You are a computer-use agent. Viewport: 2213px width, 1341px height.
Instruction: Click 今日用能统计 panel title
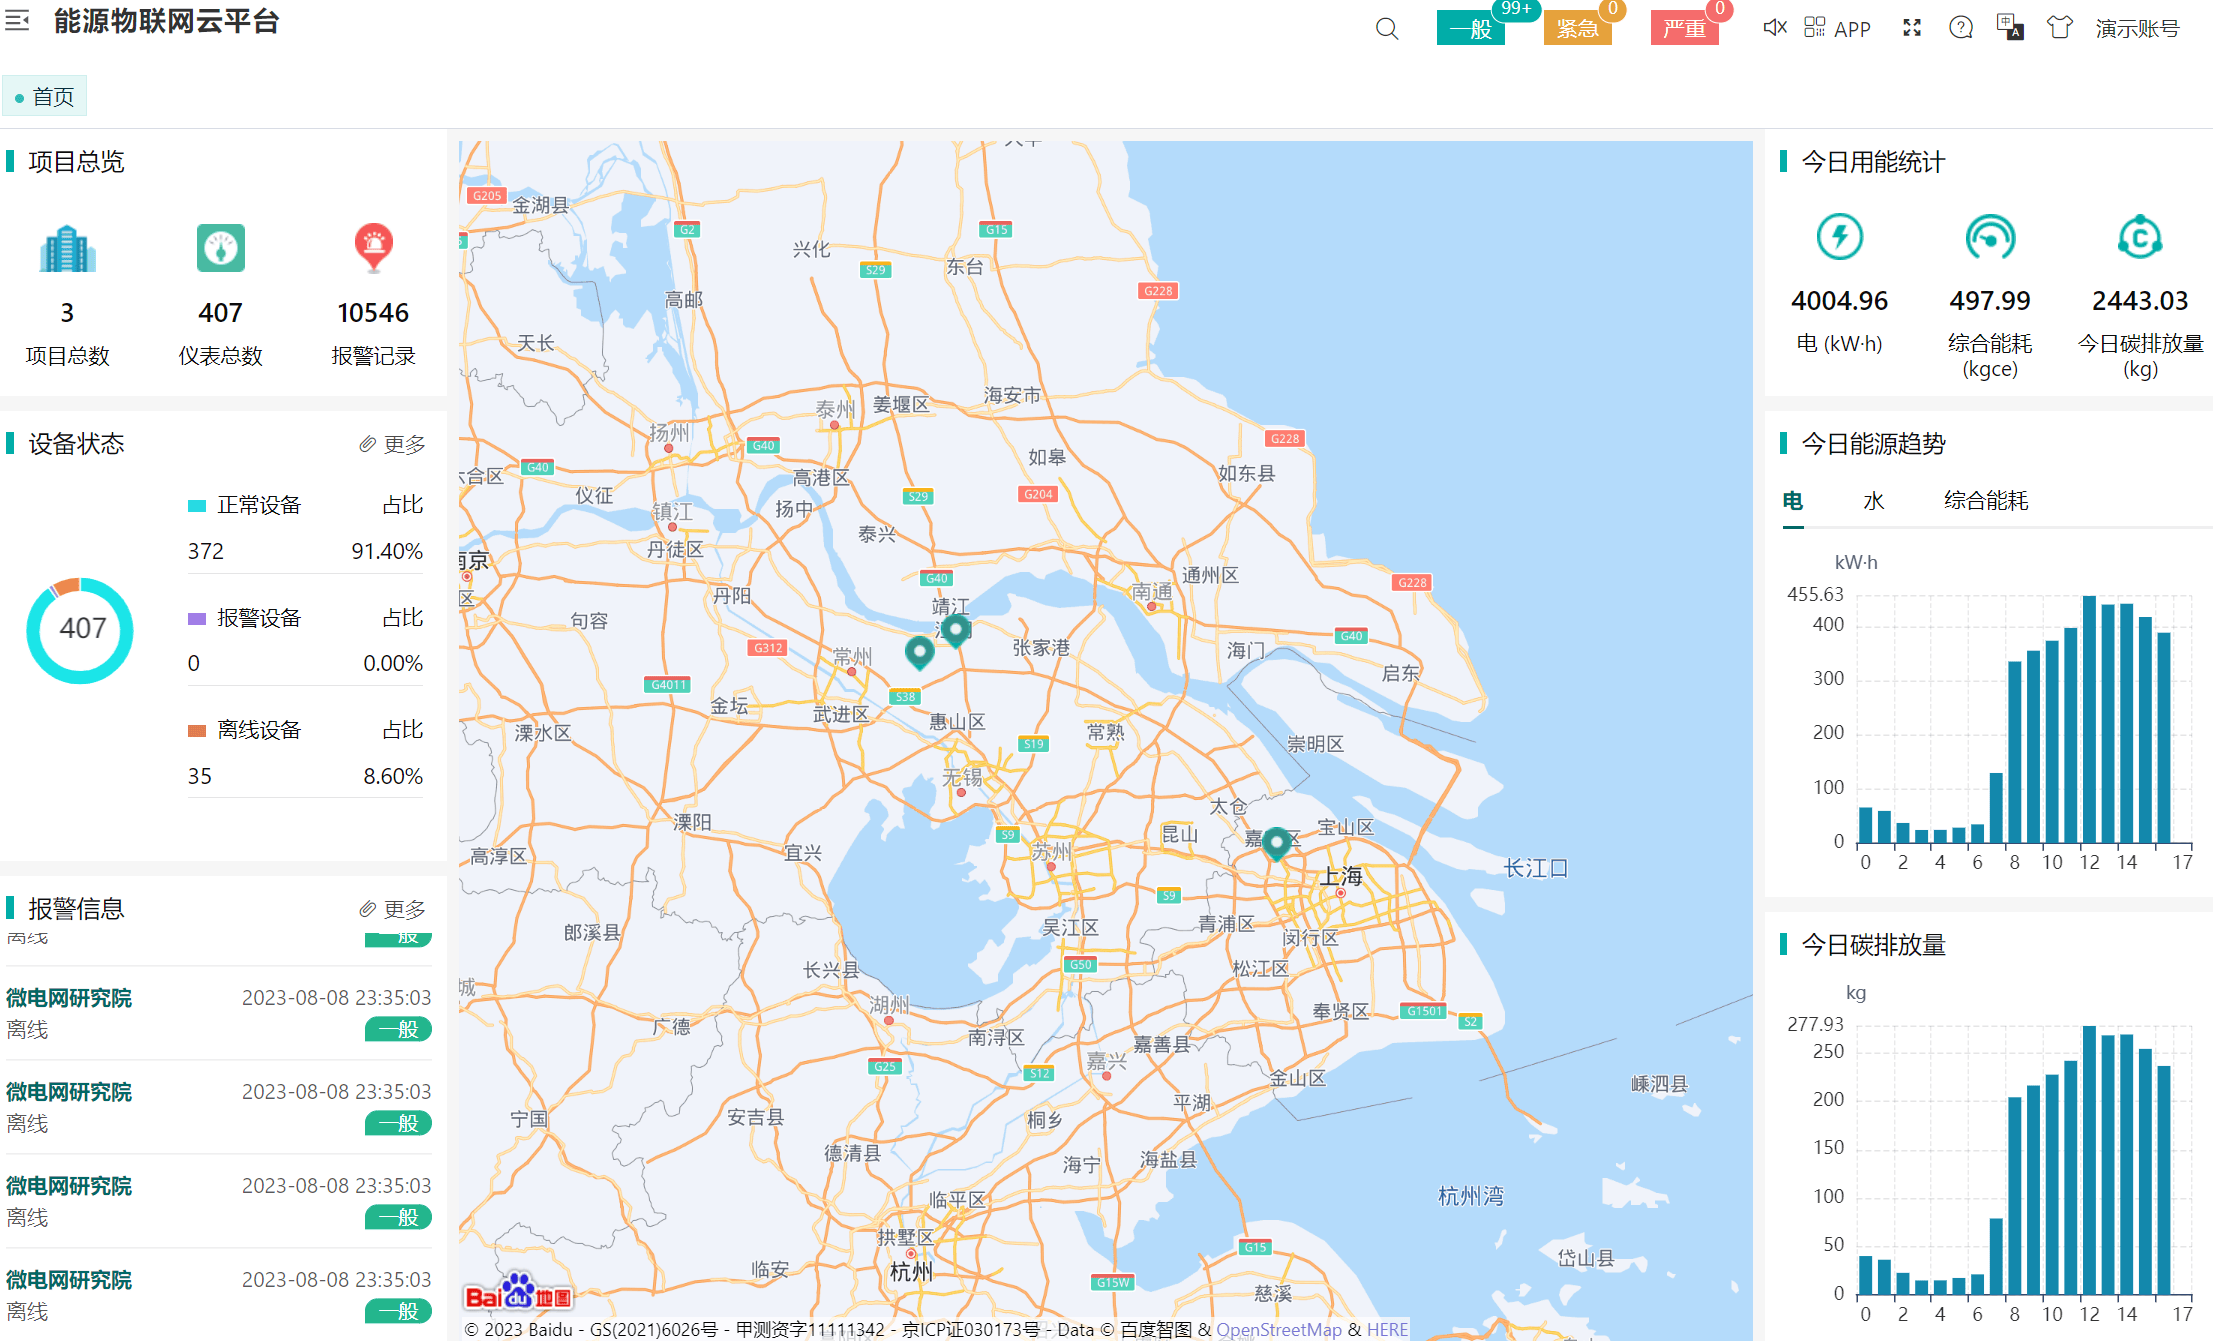(x=1873, y=162)
